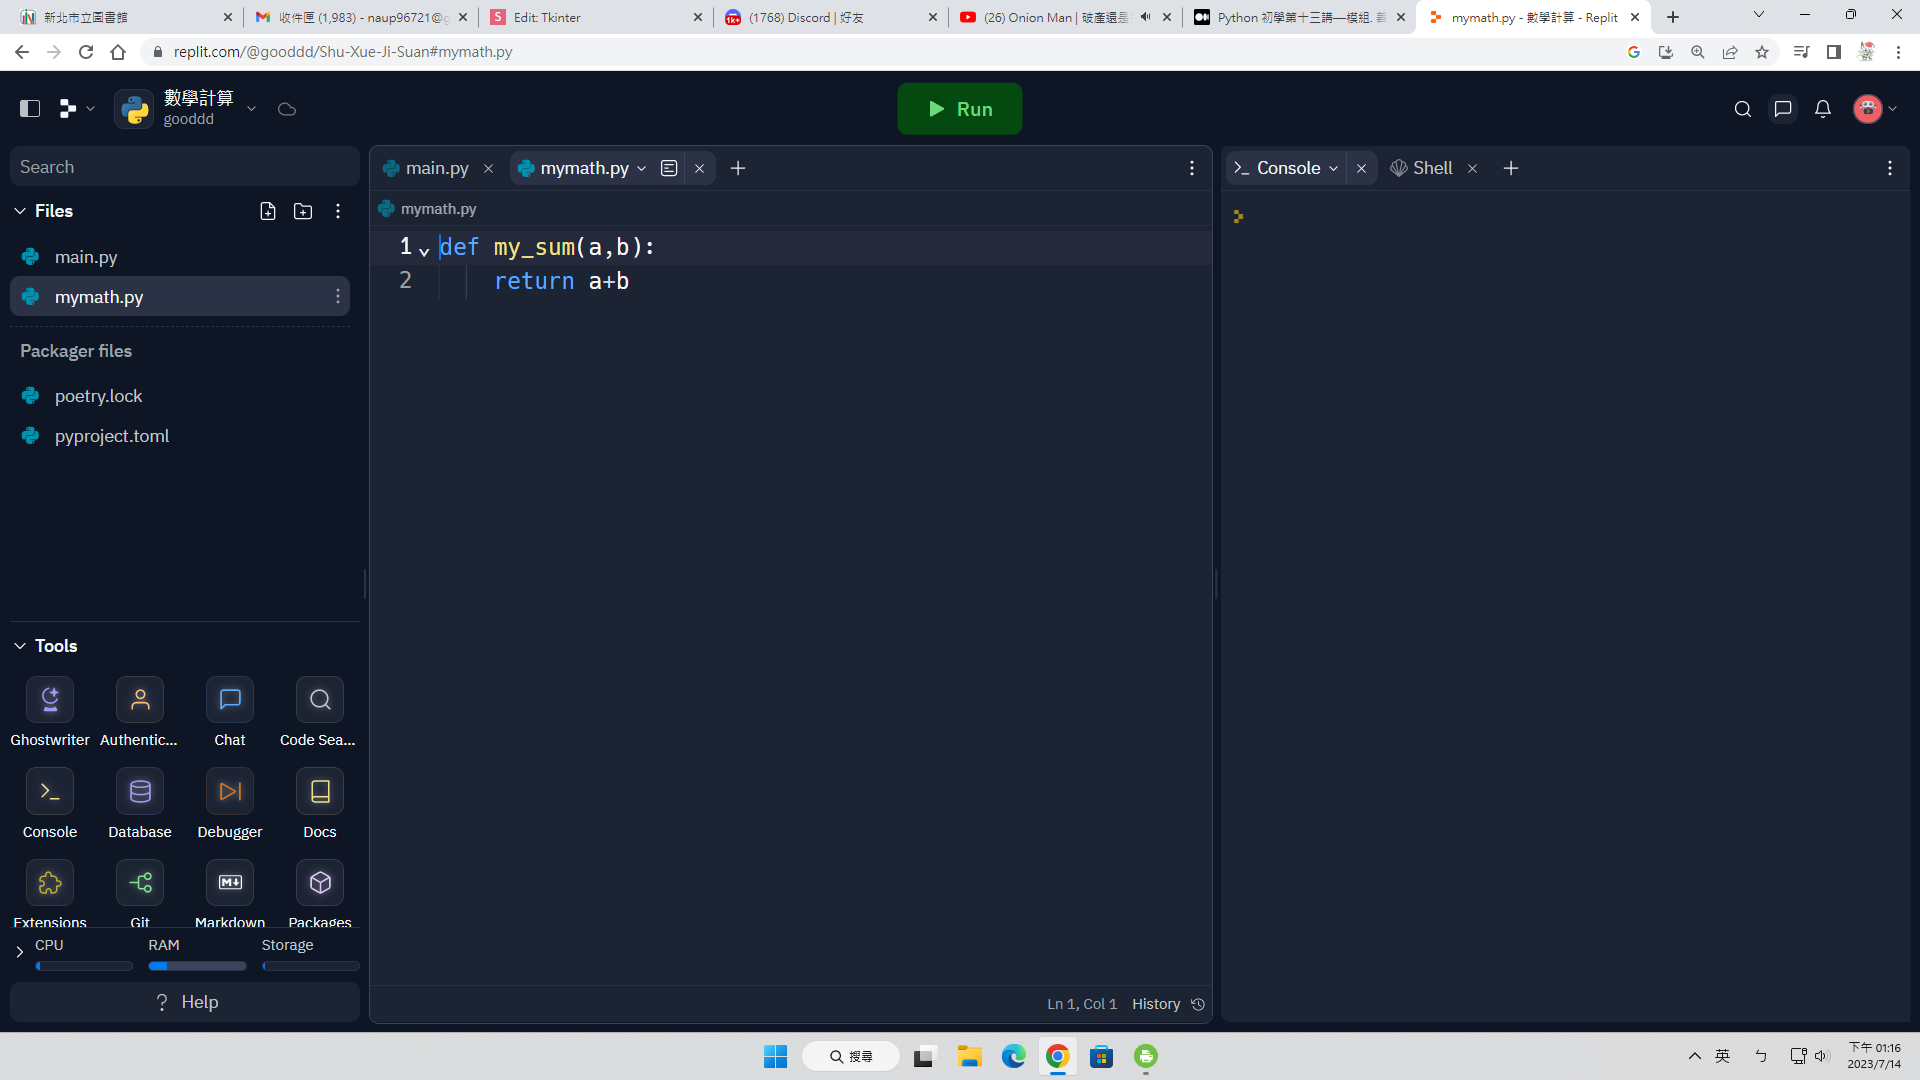Screen dimensions: 1920x1080
Task: Switch to the main.py editor tab
Action: click(x=436, y=168)
